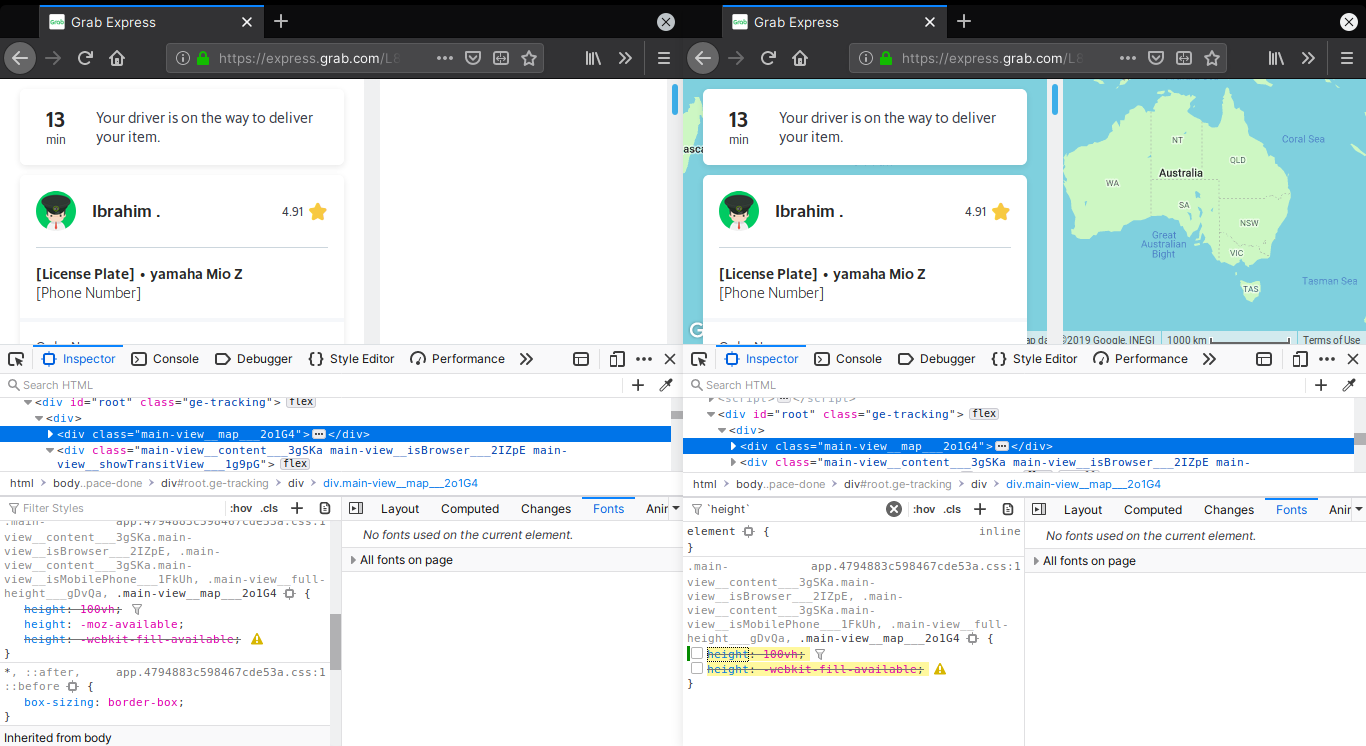
Task: Toggle the 'height: -webkit-fill-available' checkbox in right DevTools
Action: pos(697,669)
